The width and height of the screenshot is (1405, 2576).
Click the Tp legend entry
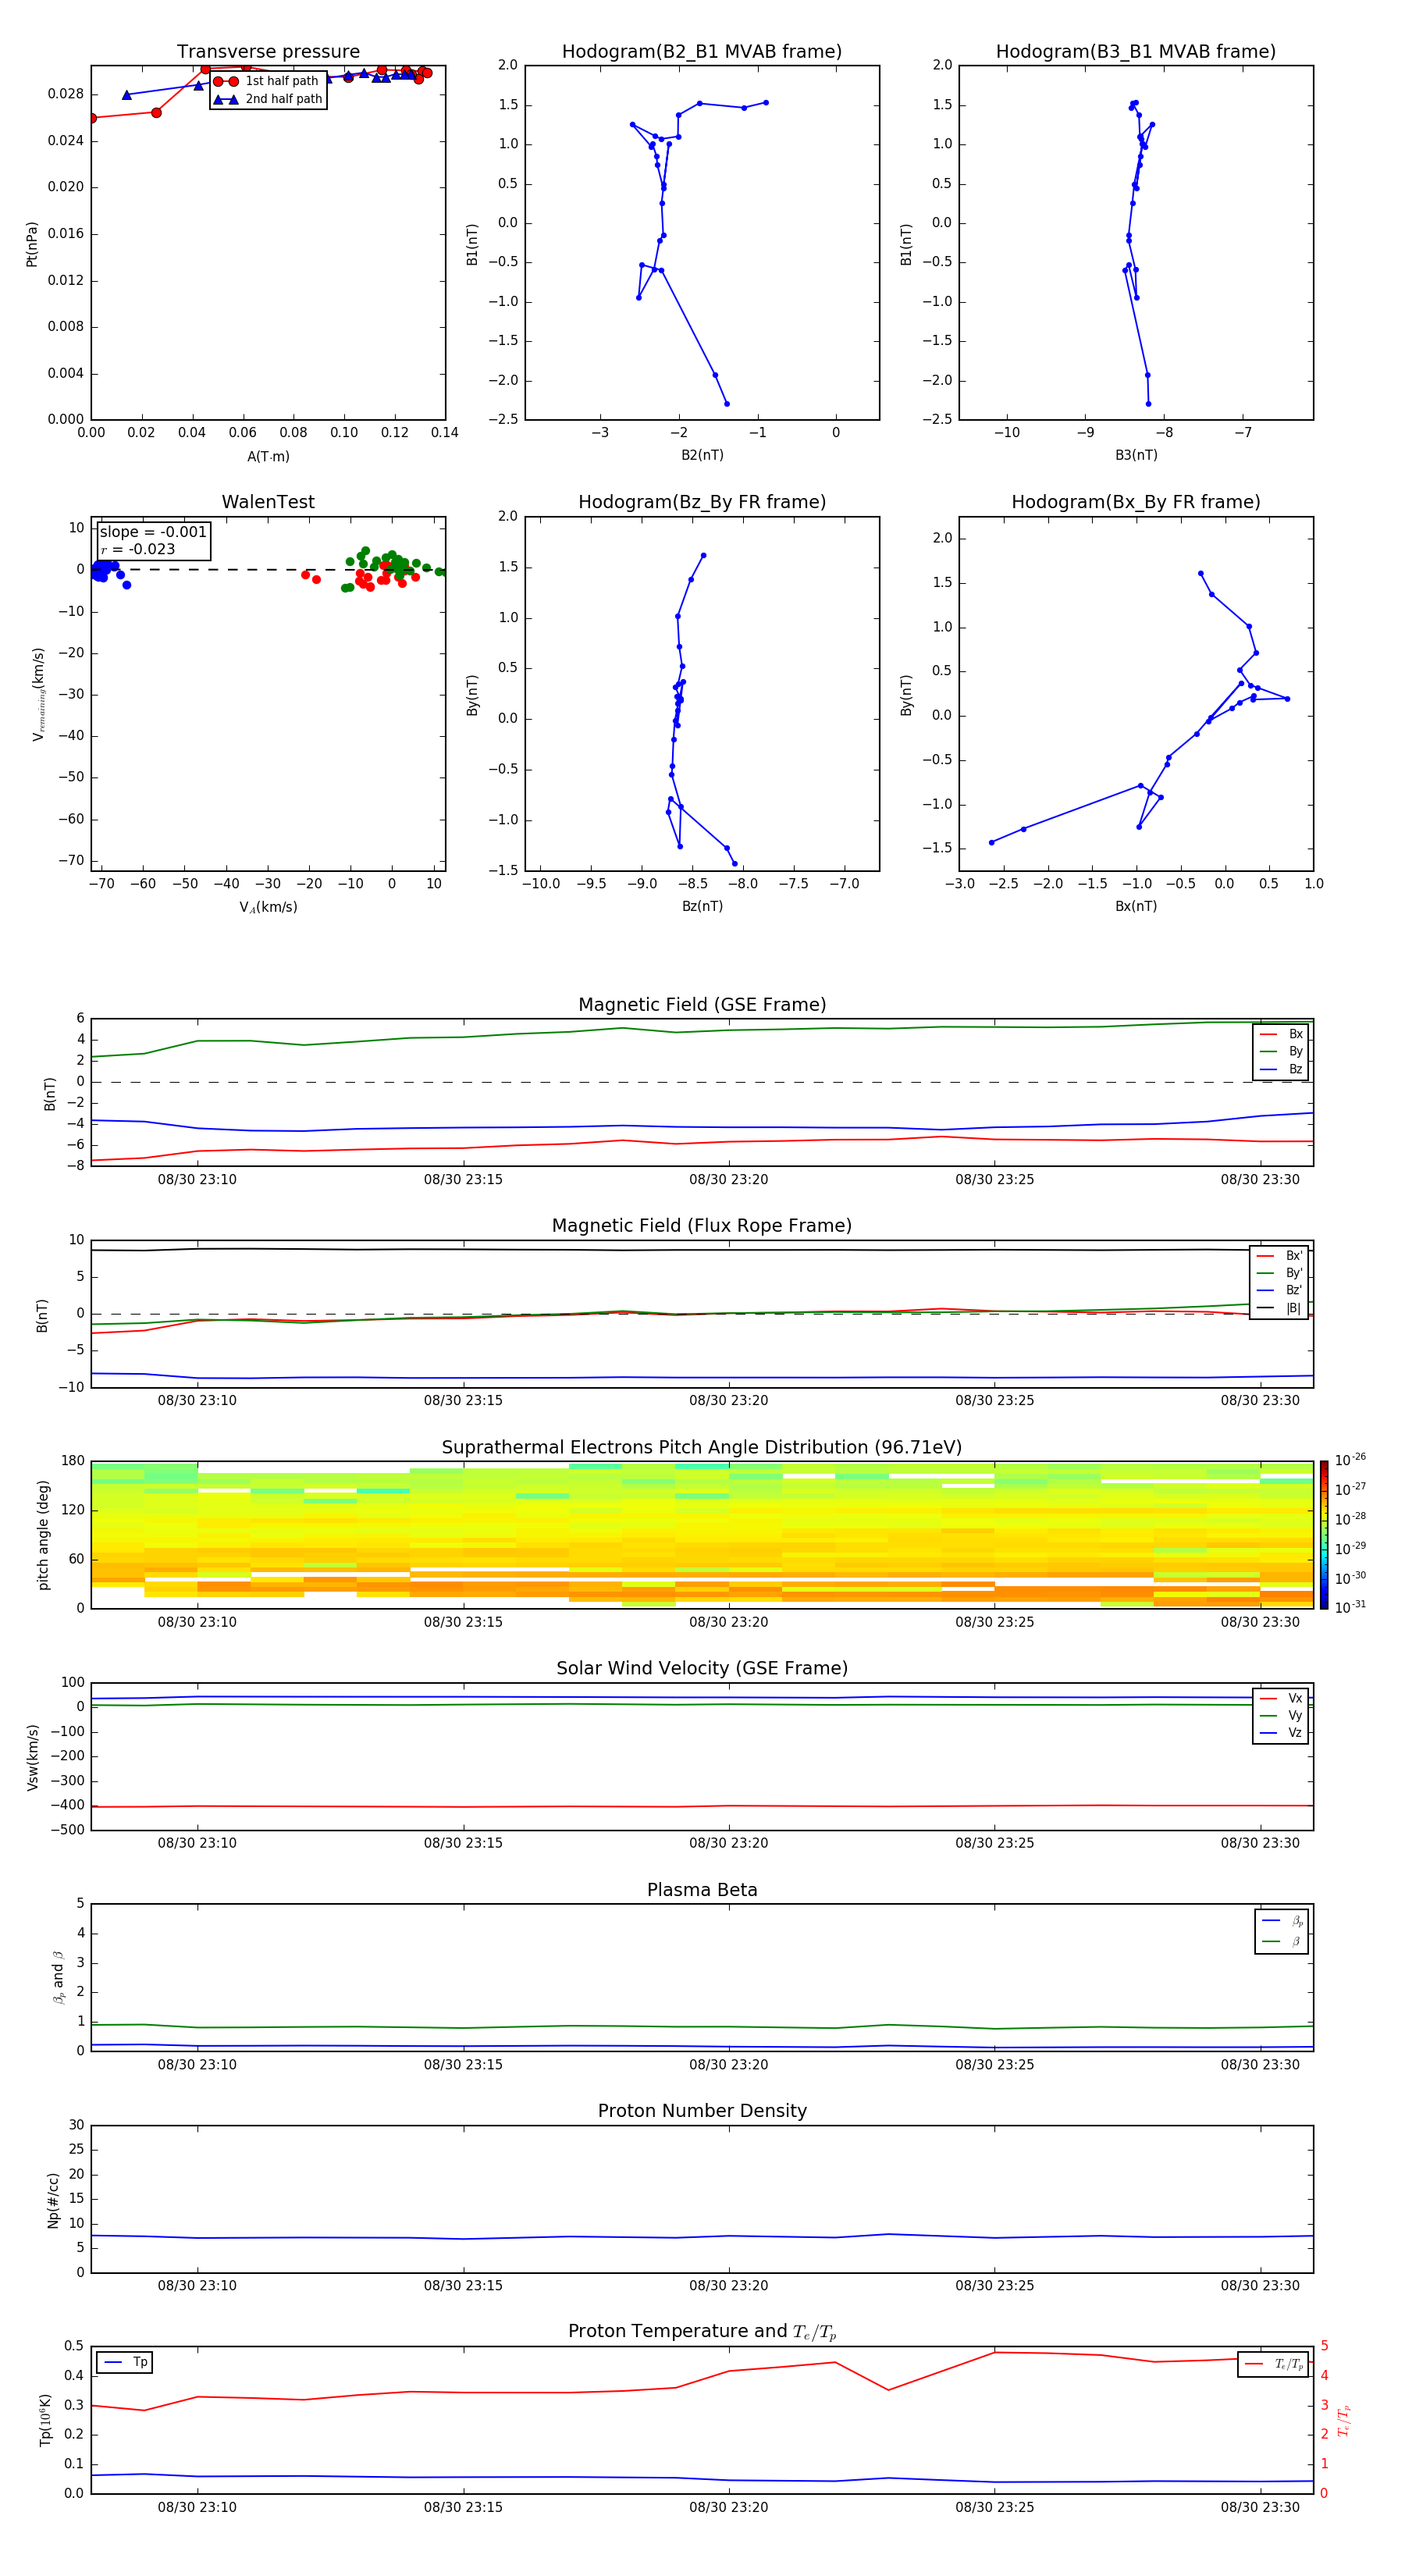click(x=126, y=2362)
